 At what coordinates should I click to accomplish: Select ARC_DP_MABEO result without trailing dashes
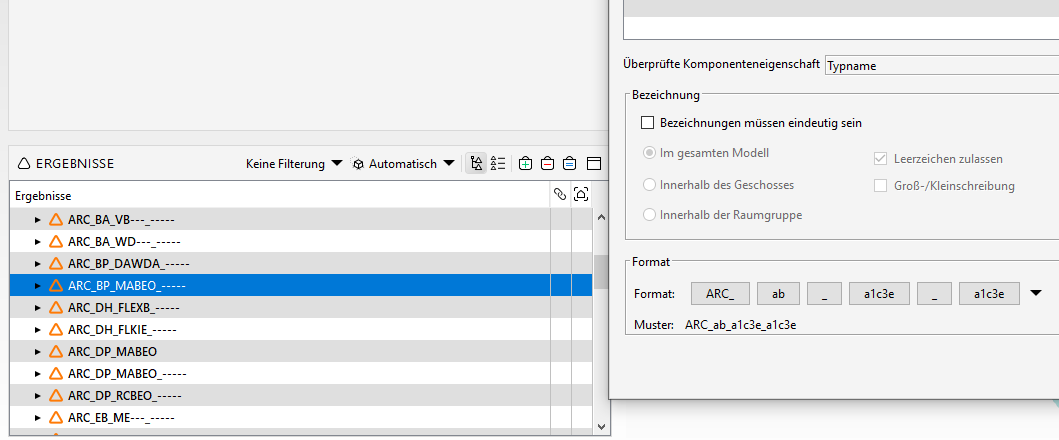[x=112, y=351]
